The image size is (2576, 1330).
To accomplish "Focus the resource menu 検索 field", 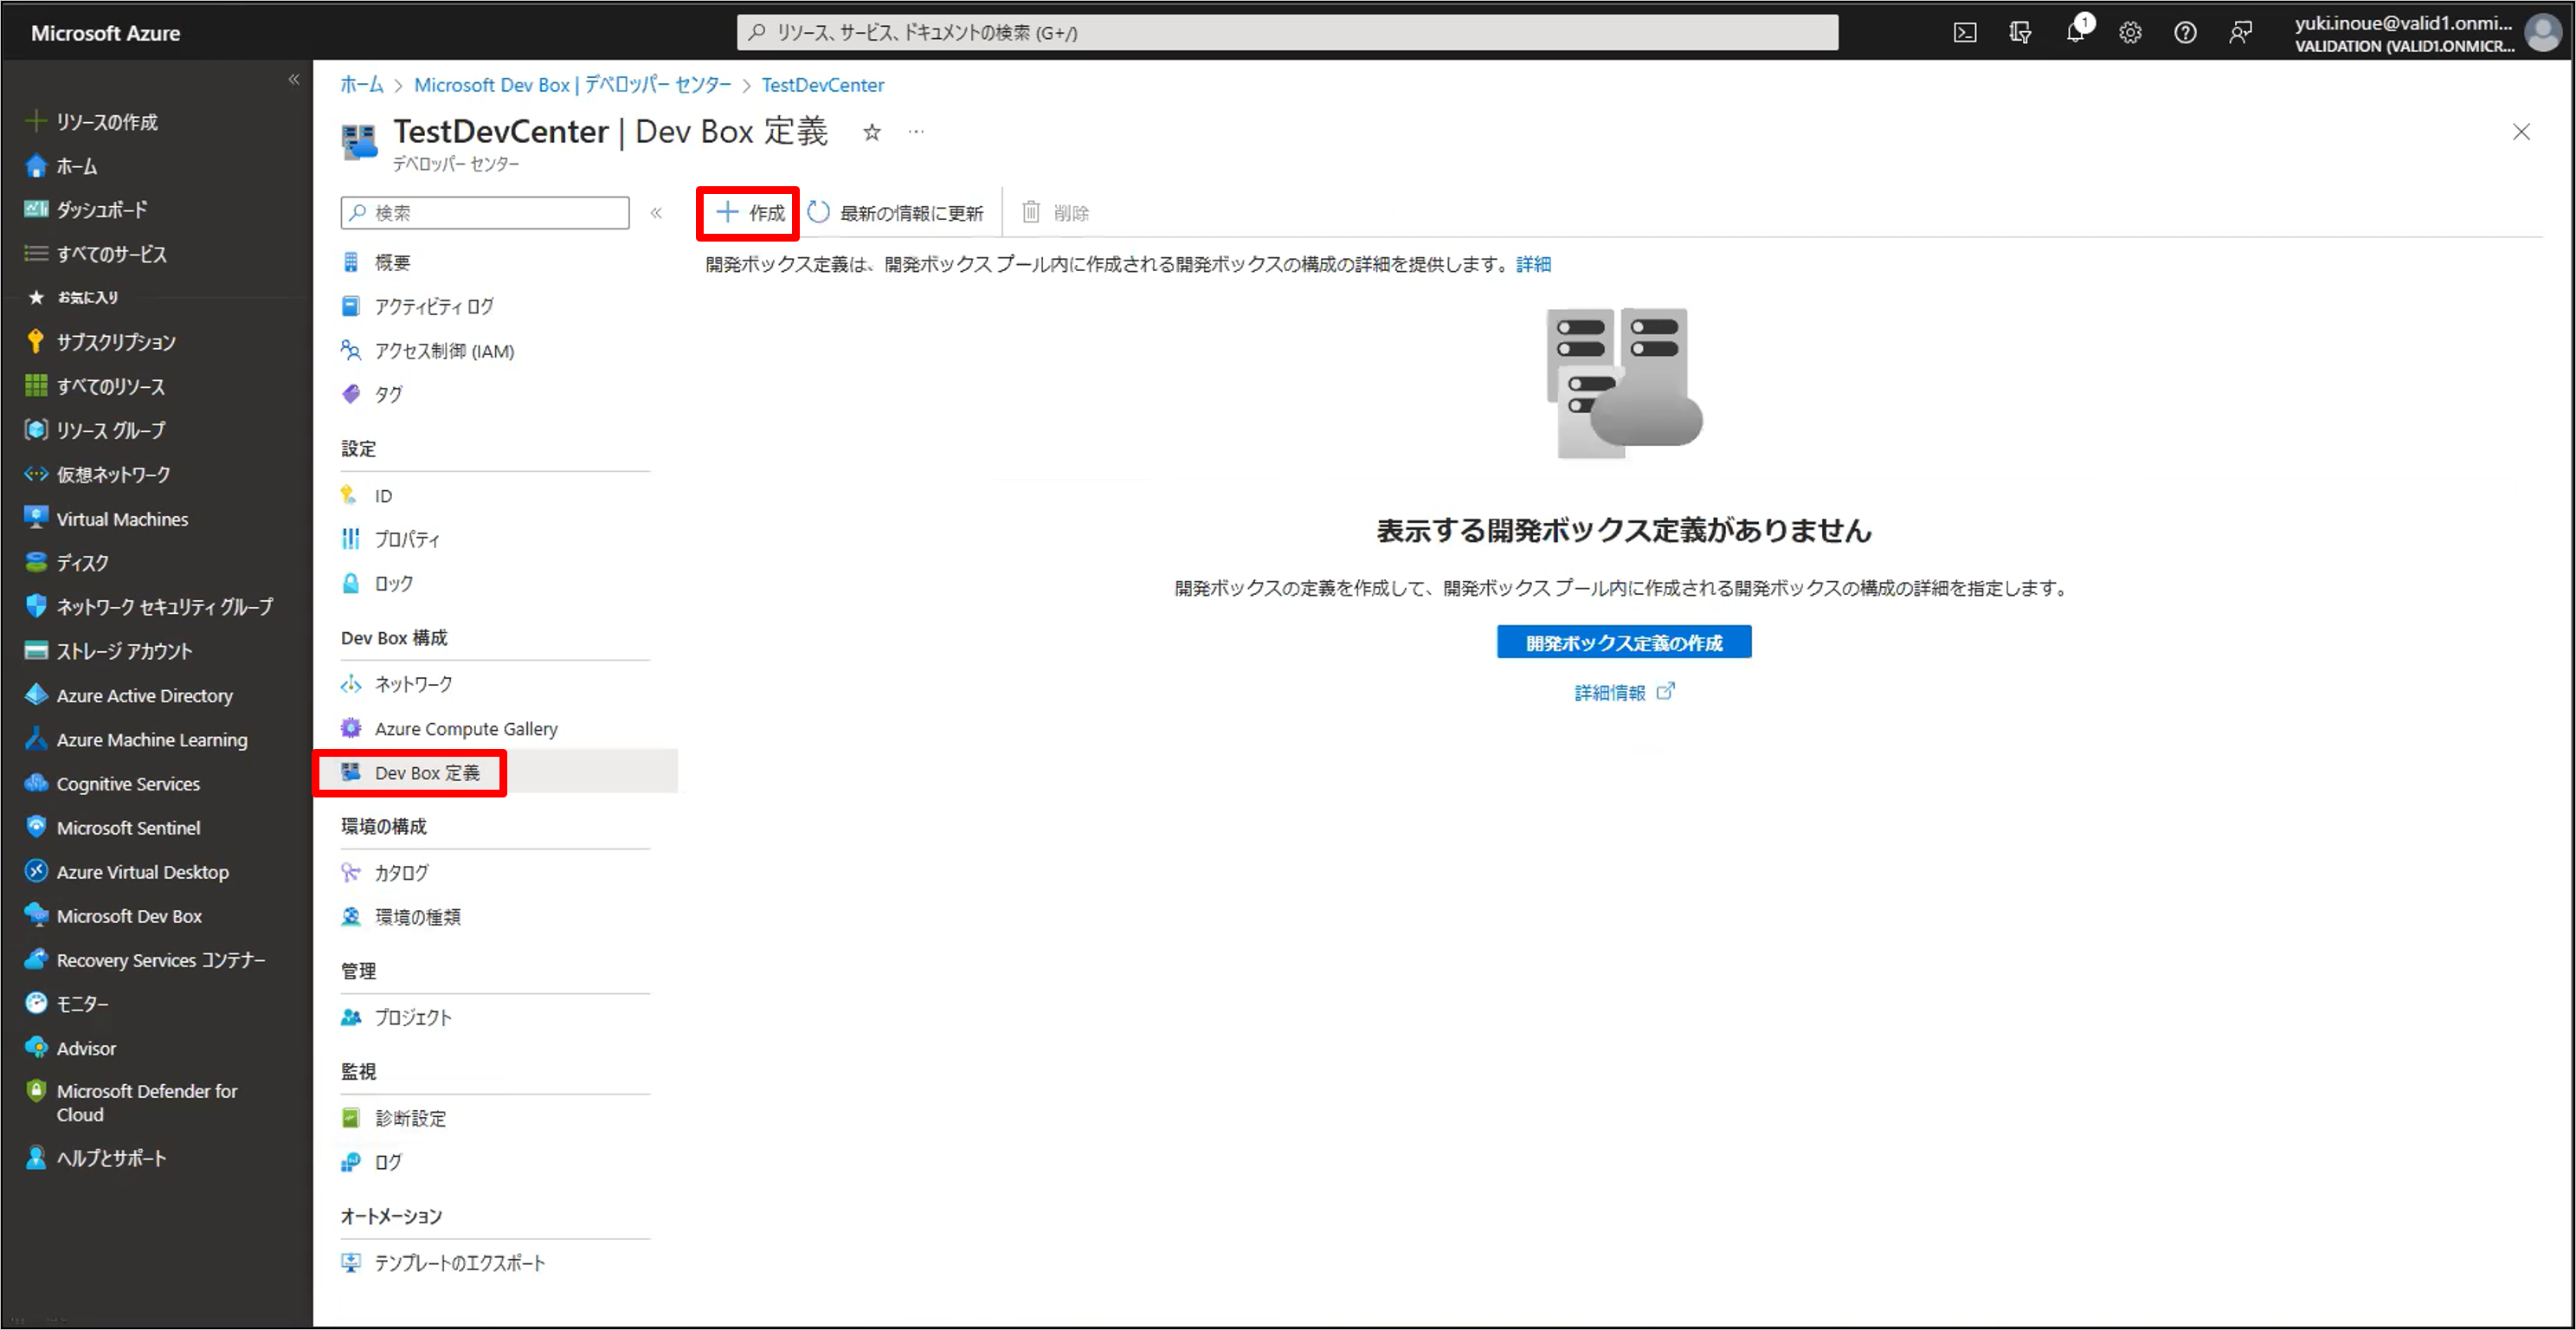I will [485, 213].
